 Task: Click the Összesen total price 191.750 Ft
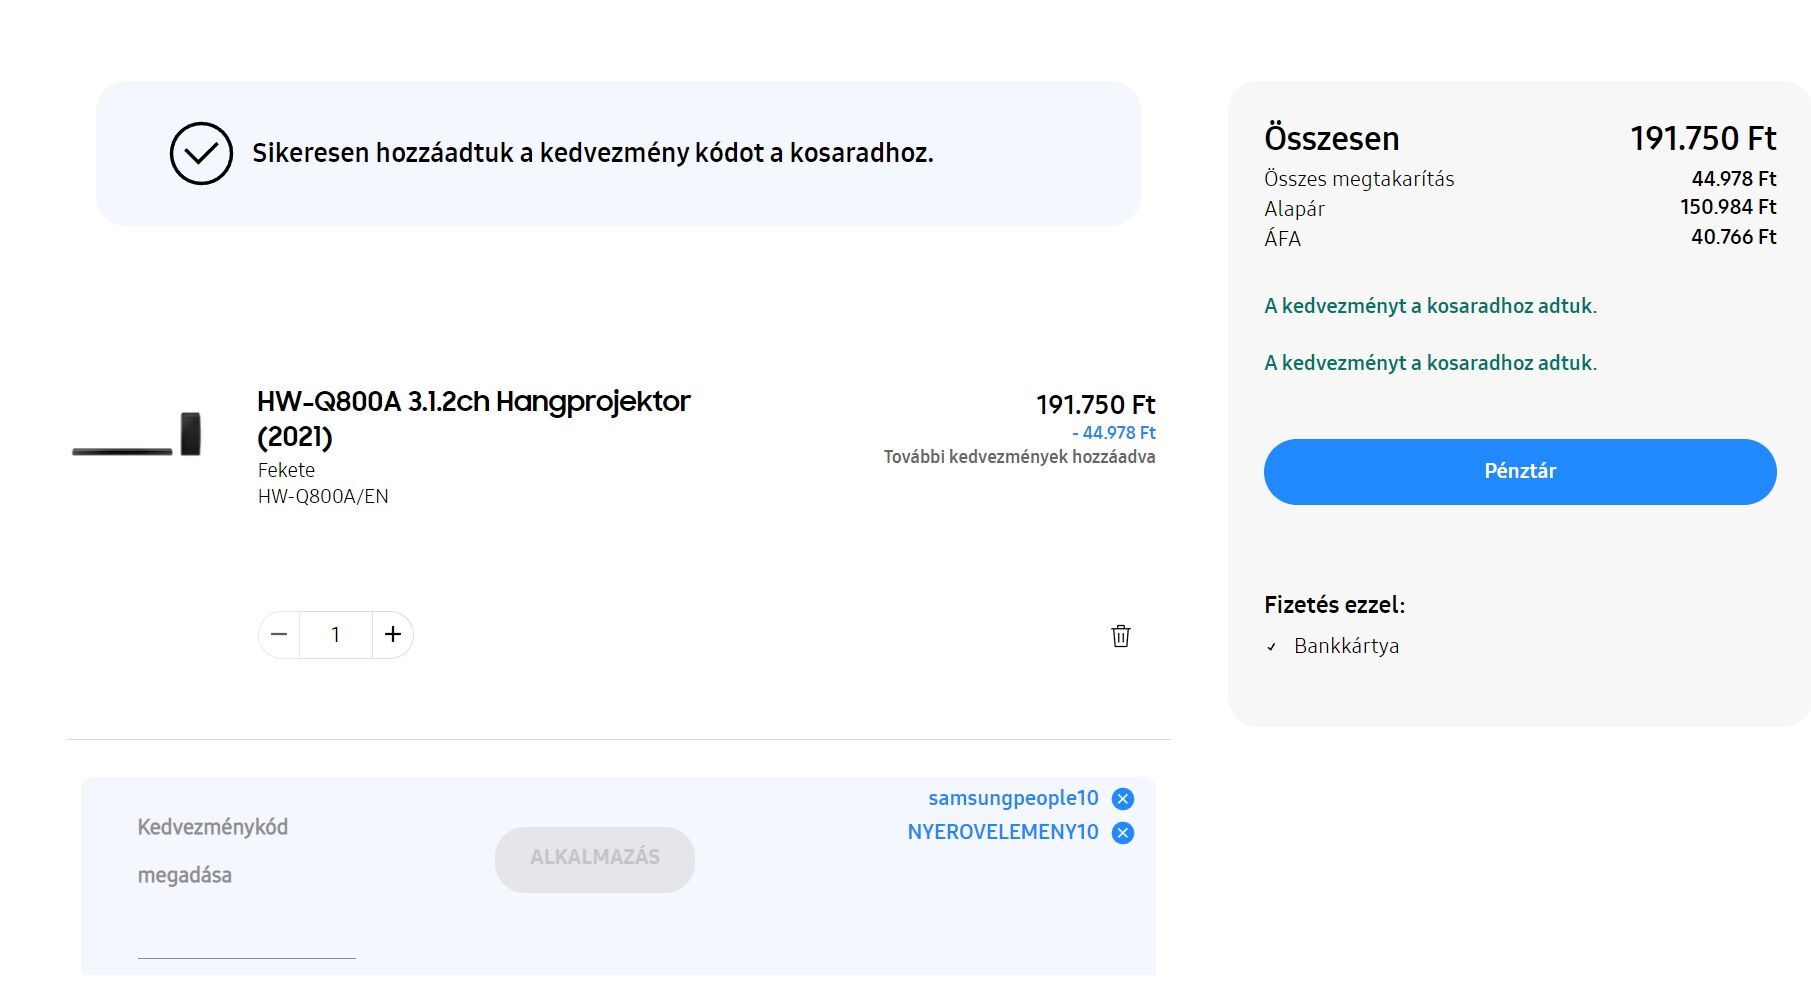[1703, 138]
